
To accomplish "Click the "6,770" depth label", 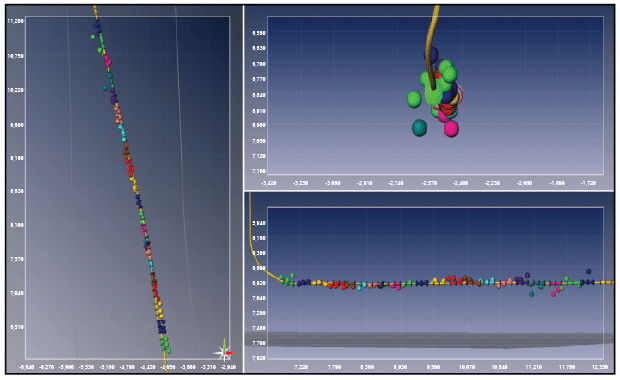I will pyautogui.click(x=259, y=79).
